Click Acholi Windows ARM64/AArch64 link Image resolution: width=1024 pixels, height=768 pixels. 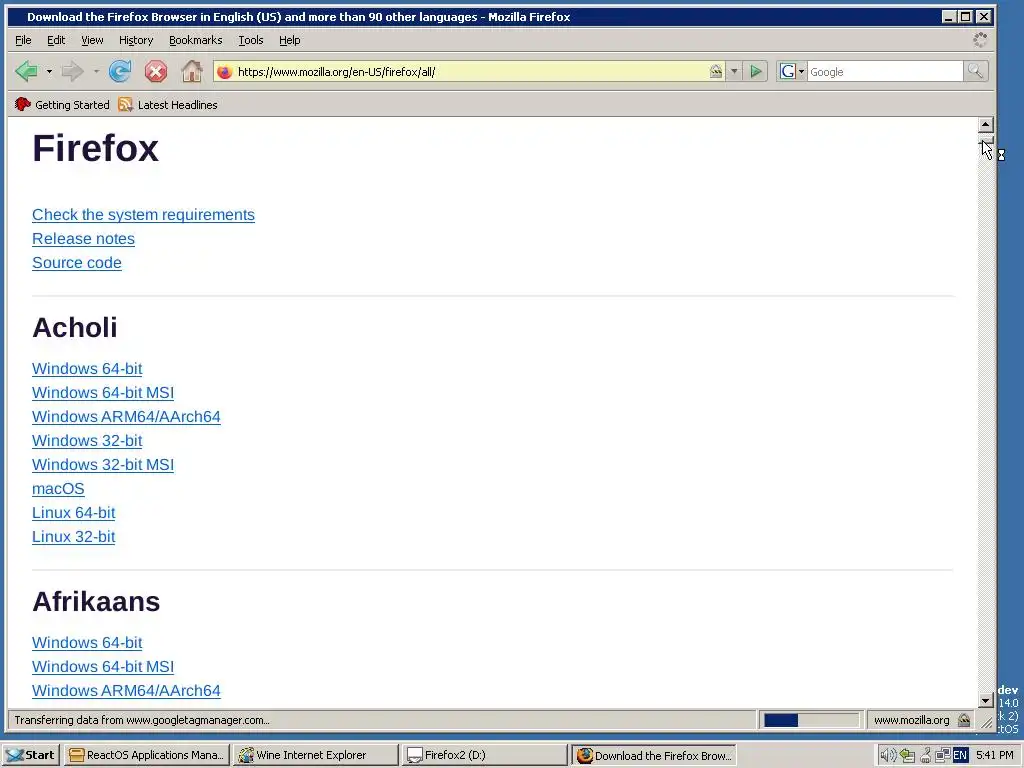point(126,417)
